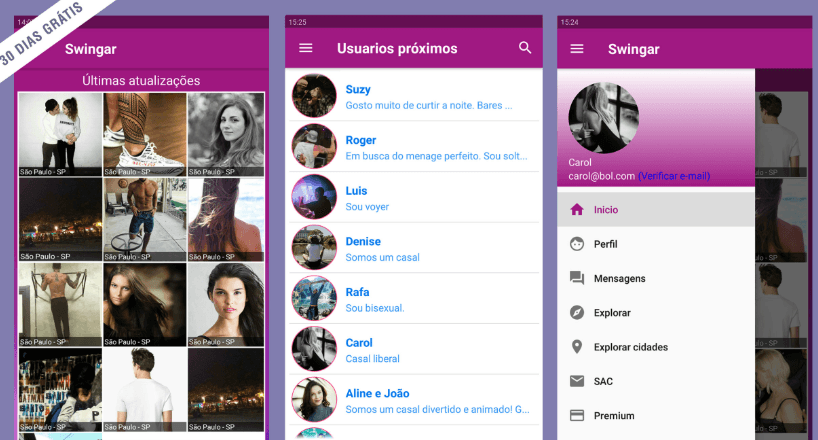Click 'Últimas atualizações' heading
818x440 pixels.
point(141,80)
